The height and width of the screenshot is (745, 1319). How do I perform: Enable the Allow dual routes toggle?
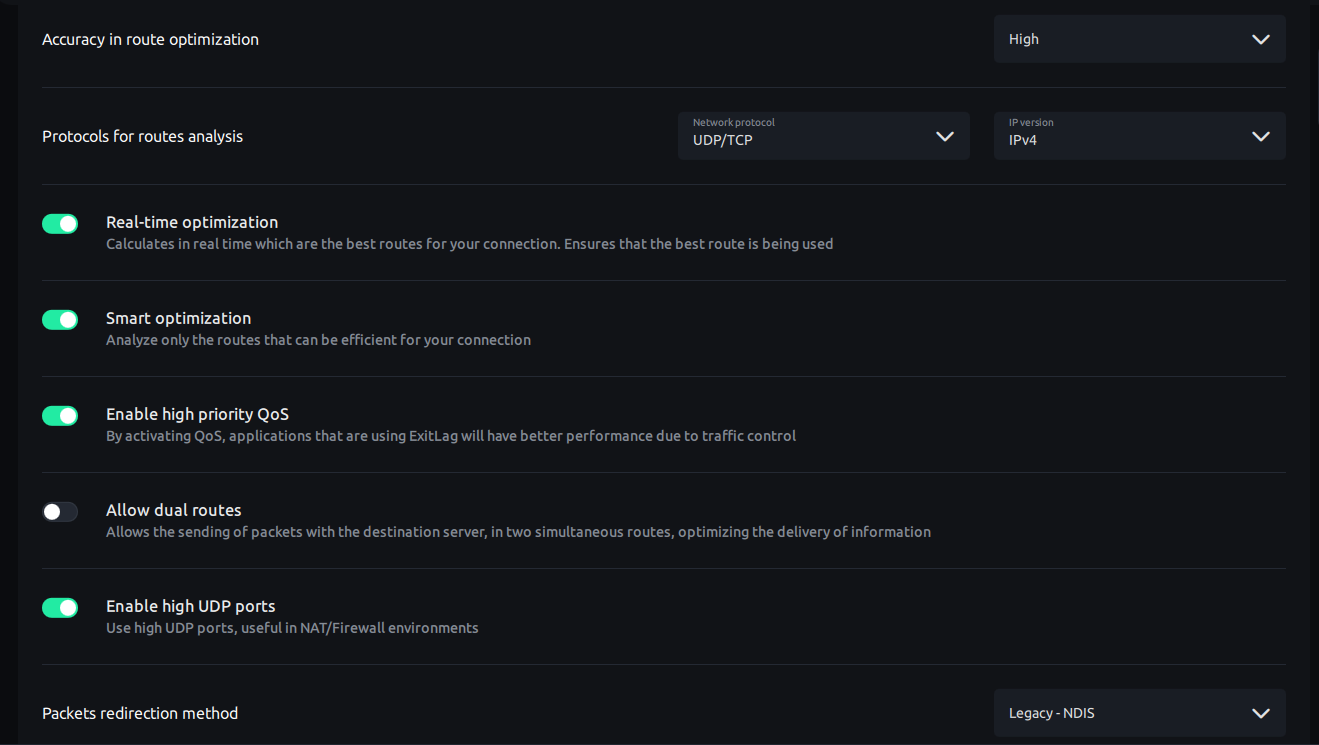coord(60,512)
